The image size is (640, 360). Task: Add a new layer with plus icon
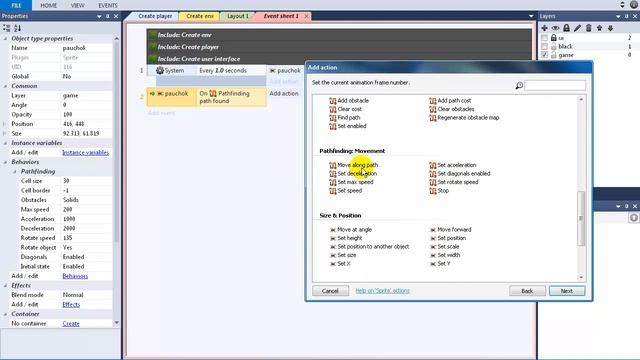[x=544, y=28]
